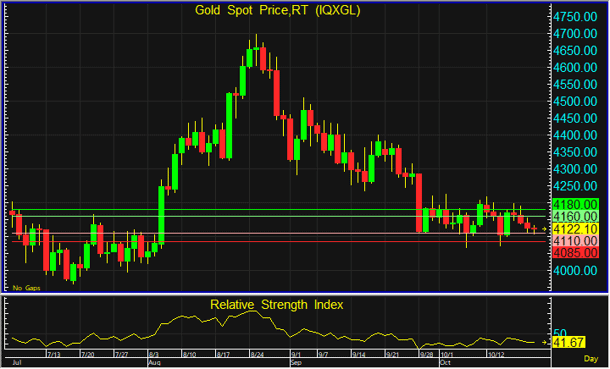Image resolution: width=610 pixels, height=369 pixels.
Task: Click the Oct month label
Action: tap(445, 362)
